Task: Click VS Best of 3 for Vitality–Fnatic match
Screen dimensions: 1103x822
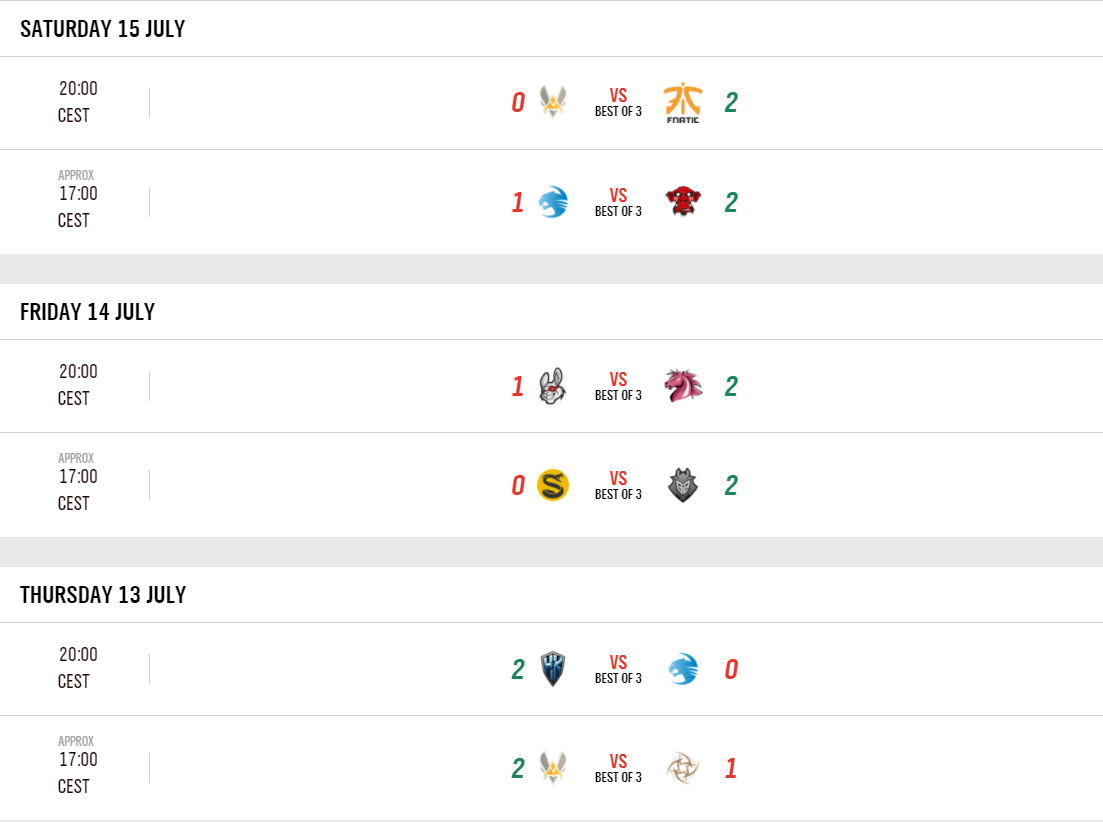Action: tap(618, 102)
